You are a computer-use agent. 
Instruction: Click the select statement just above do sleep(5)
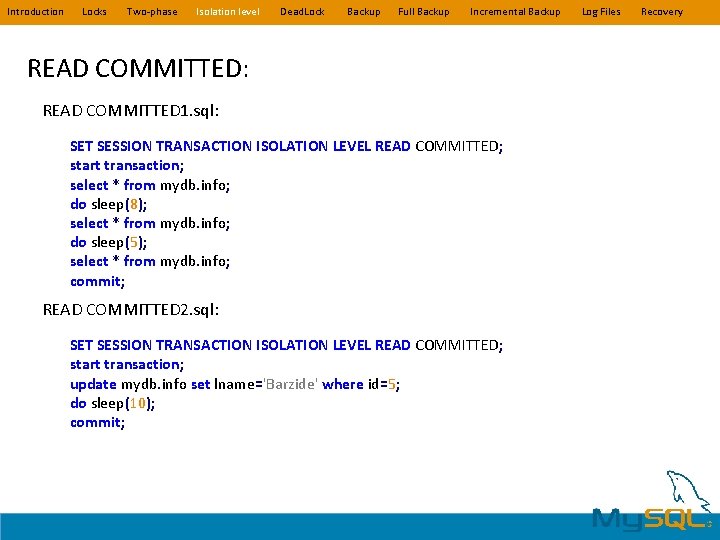tap(150, 223)
